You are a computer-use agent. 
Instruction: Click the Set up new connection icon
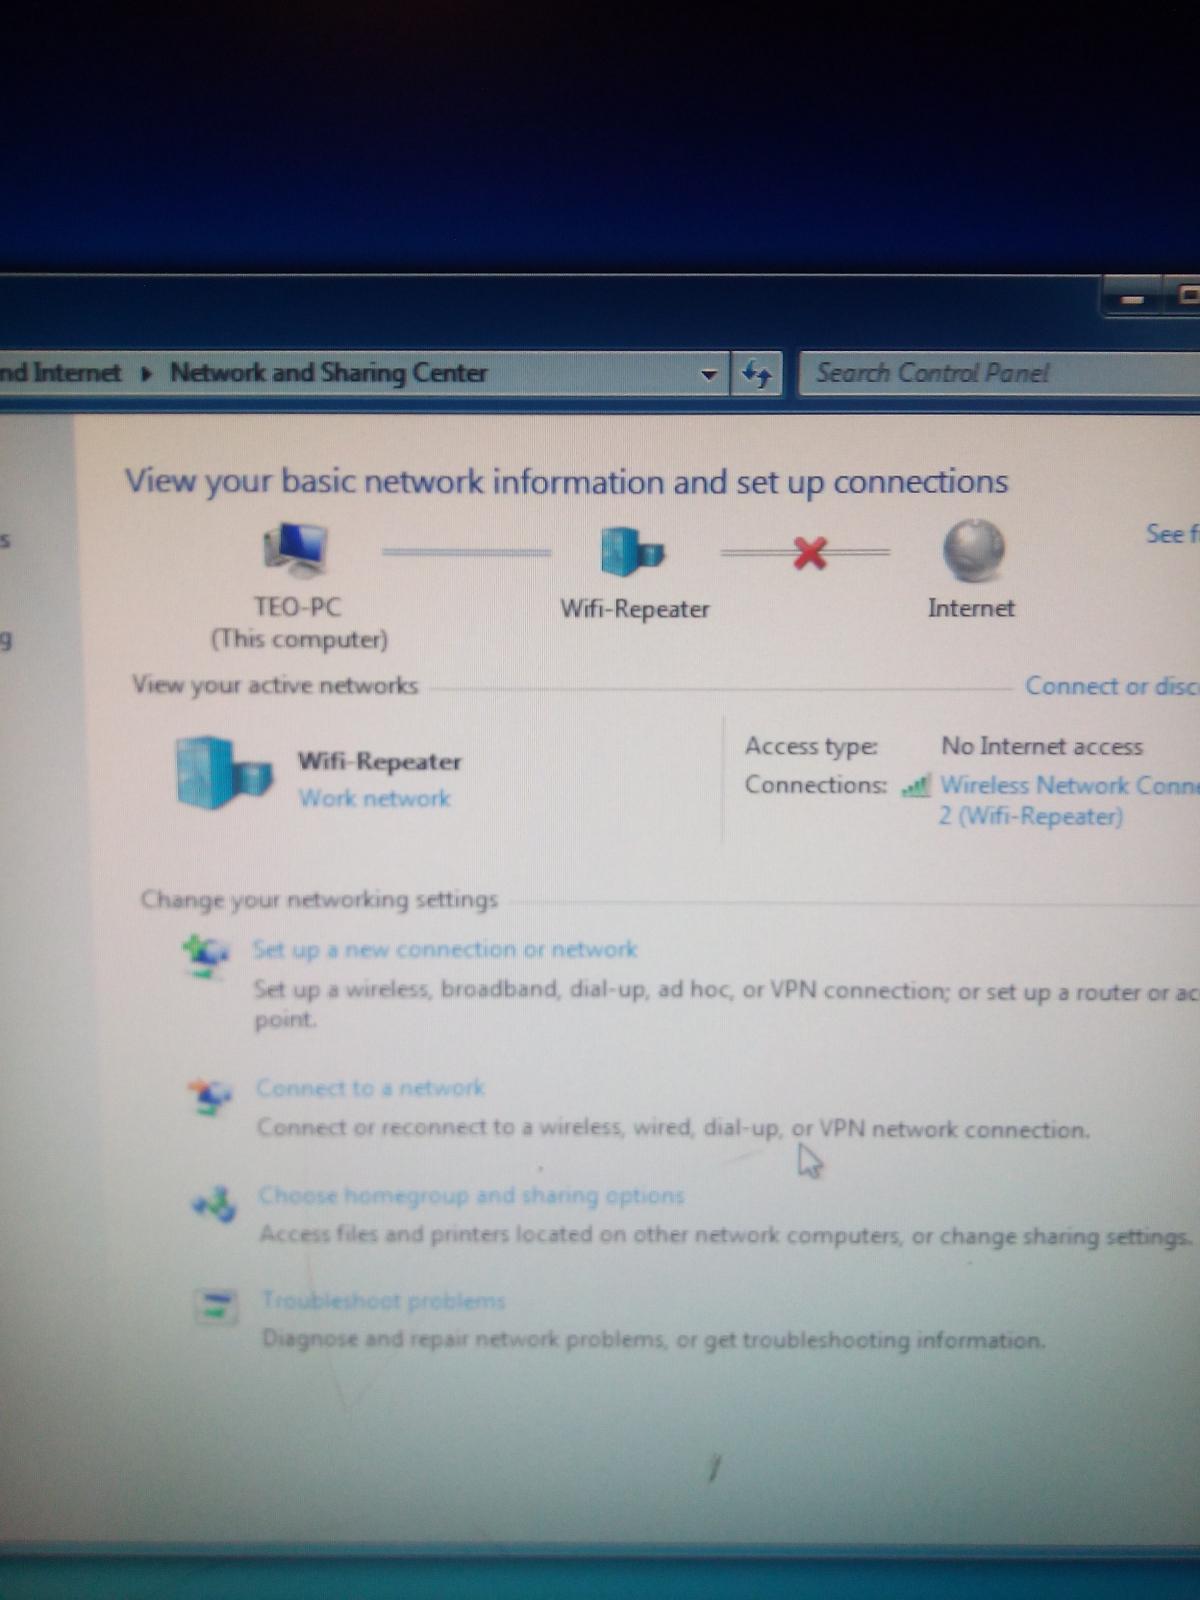click(x=206, y=954)
